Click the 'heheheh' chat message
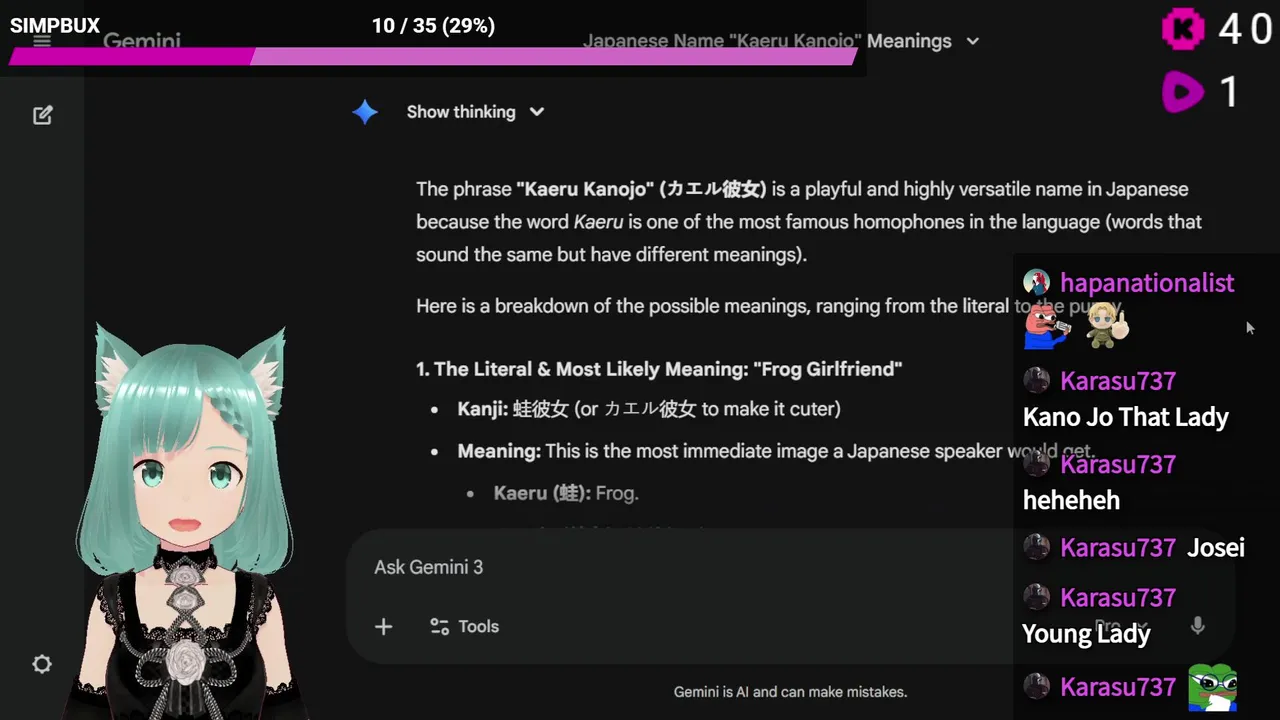 1071,500
